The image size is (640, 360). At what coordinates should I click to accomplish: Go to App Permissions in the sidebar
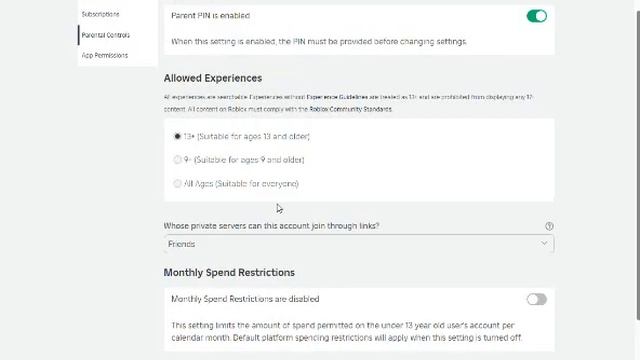[x=104, y=55]
